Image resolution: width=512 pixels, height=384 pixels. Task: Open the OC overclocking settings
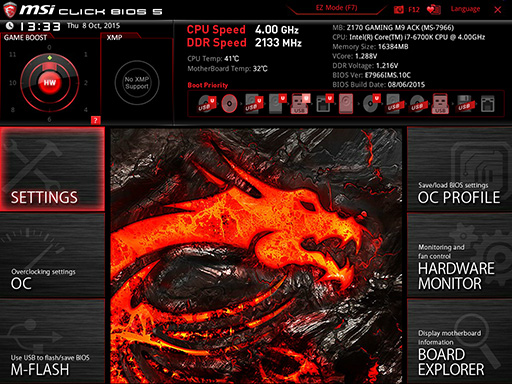[x=52, y=255]
